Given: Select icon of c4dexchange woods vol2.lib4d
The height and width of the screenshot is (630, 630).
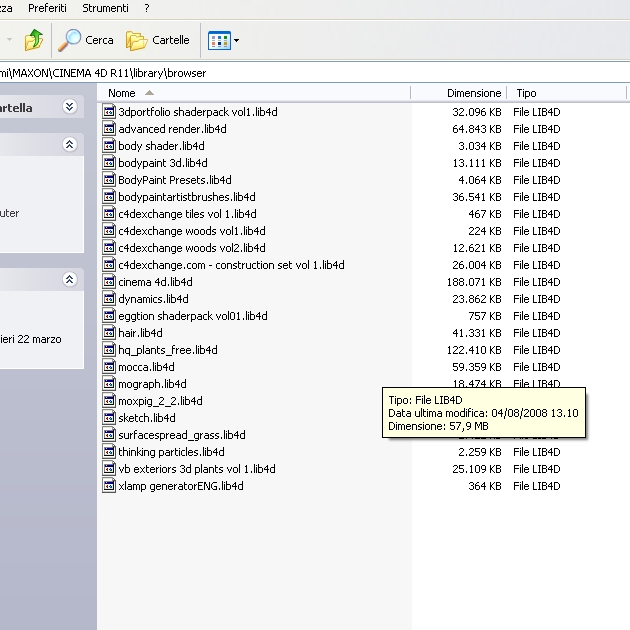Looking at the screenshot, I should [108, 248].
